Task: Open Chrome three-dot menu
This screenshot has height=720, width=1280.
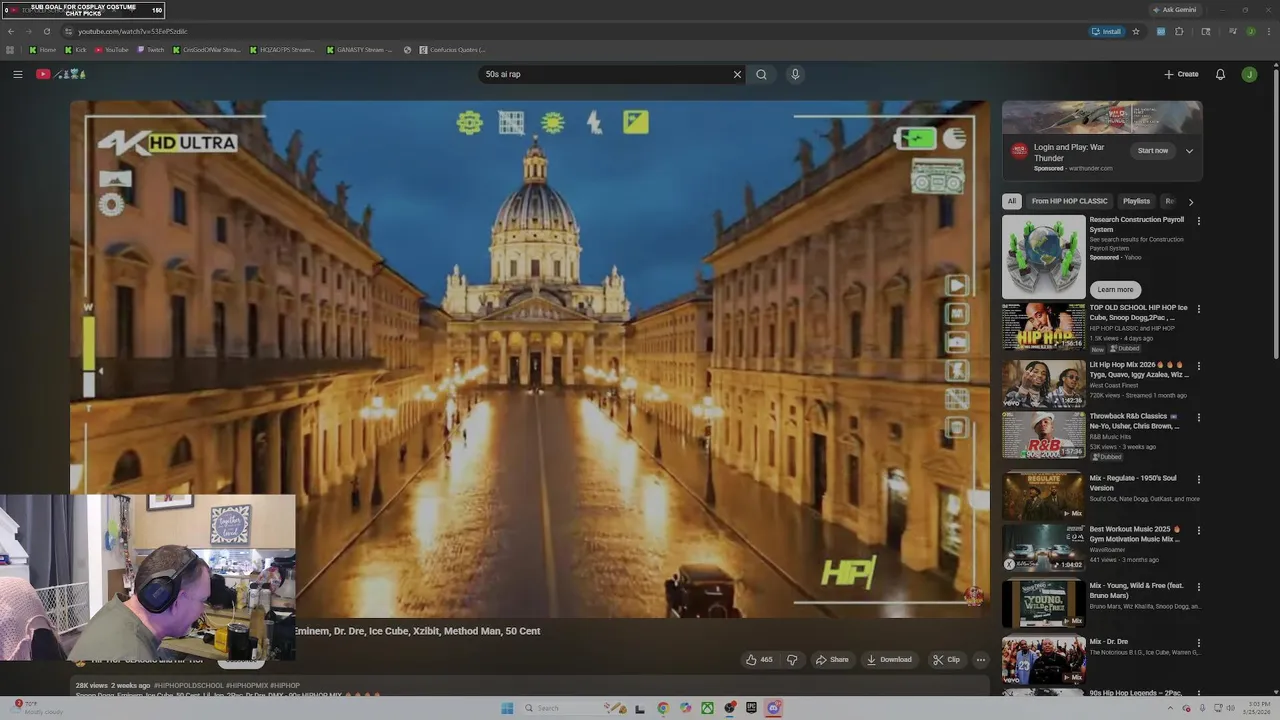Action: point(1268,31)
